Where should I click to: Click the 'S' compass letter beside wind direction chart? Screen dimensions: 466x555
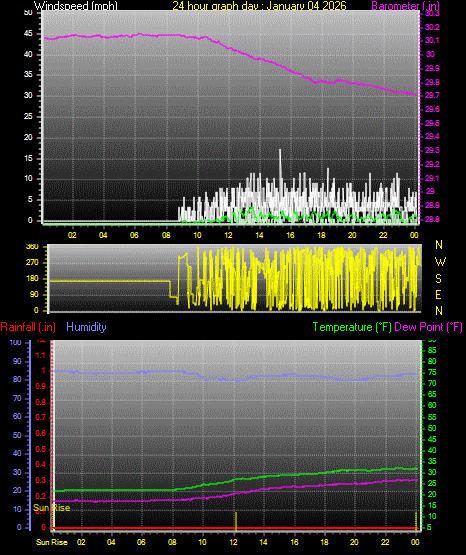coord(438,279)
